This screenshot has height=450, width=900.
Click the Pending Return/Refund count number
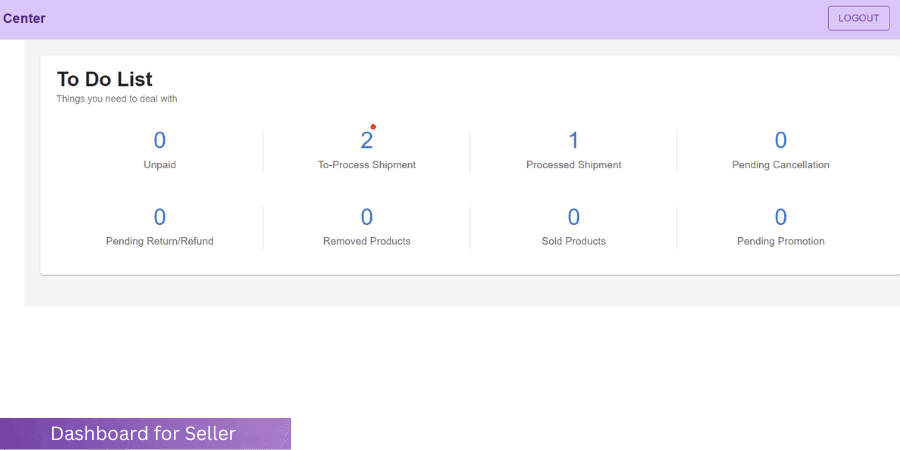pyautogui.click(x=160, y=217)
